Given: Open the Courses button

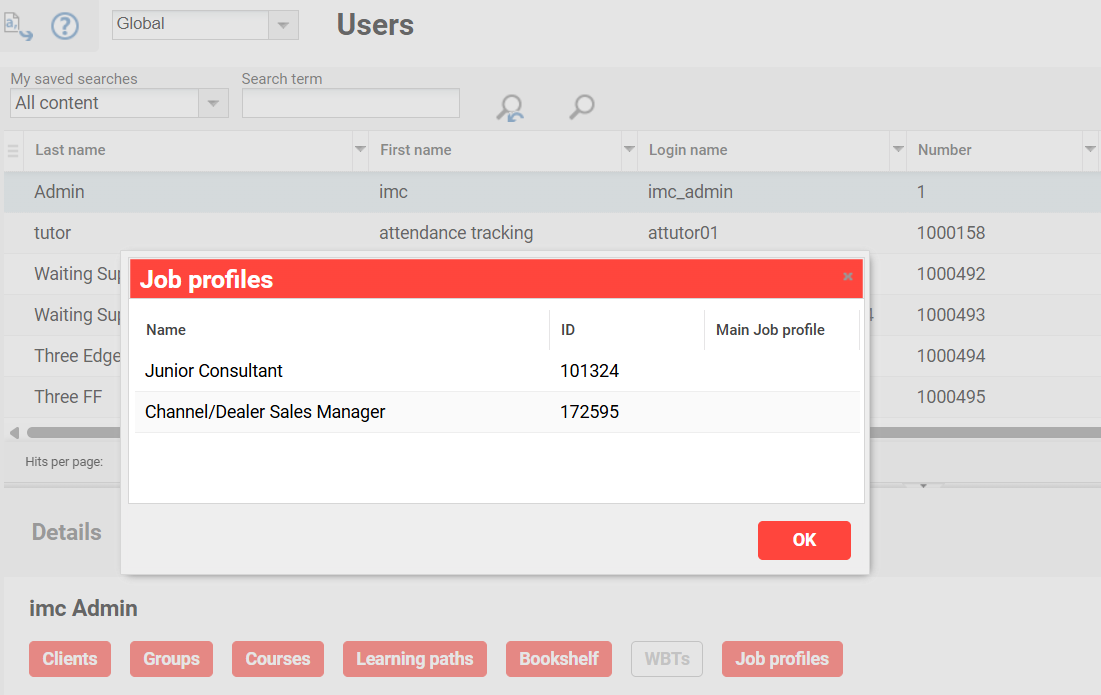Looking at the screenshot, I should [x=277, y=658].
